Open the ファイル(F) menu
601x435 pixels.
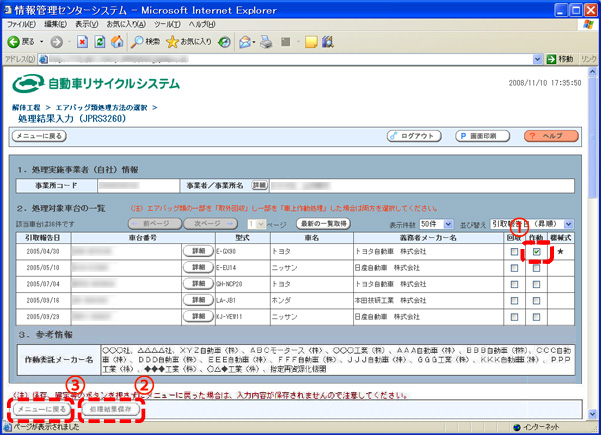[x=21, y=24]
